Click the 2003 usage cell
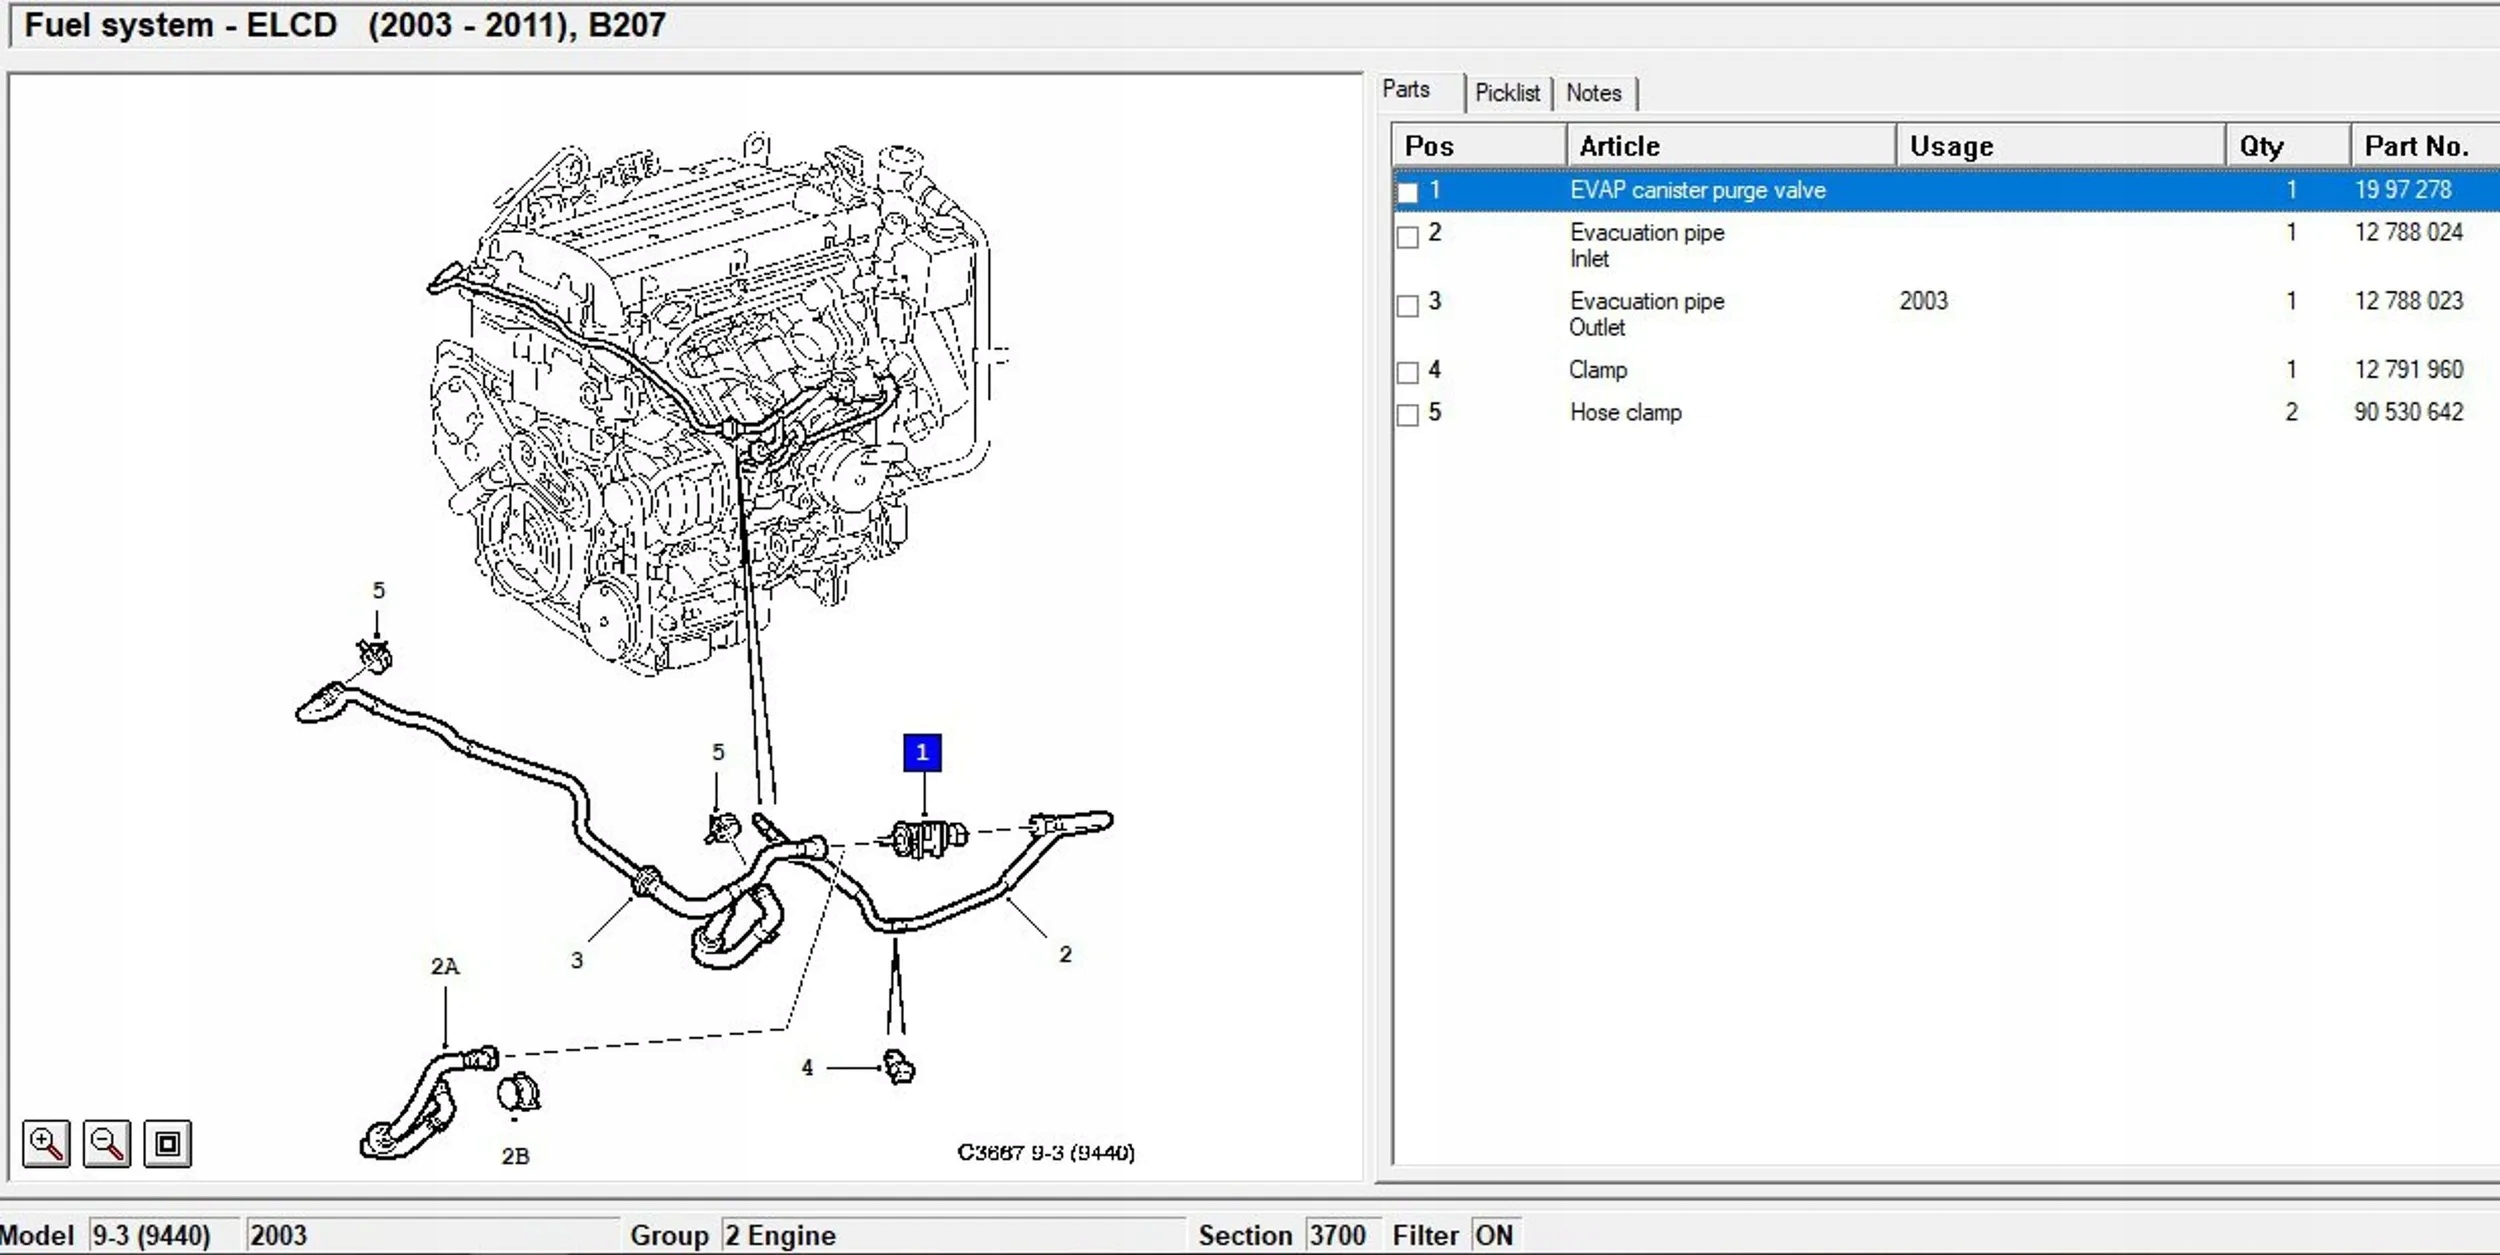Viewport: 2500px width, 1255px height. pos(1924,301)
